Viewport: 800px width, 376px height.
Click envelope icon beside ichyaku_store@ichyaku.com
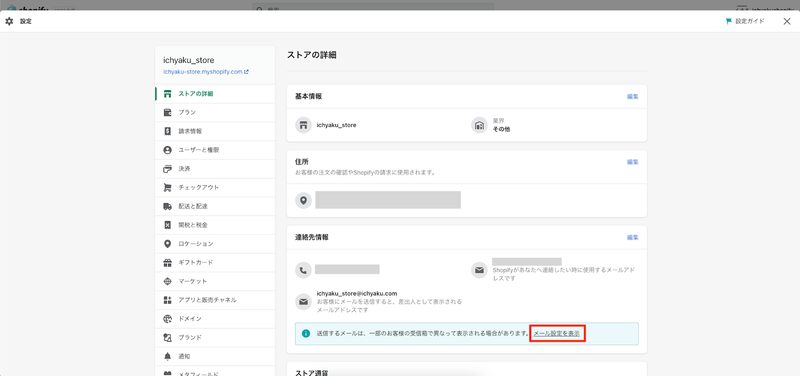point(304,302)
